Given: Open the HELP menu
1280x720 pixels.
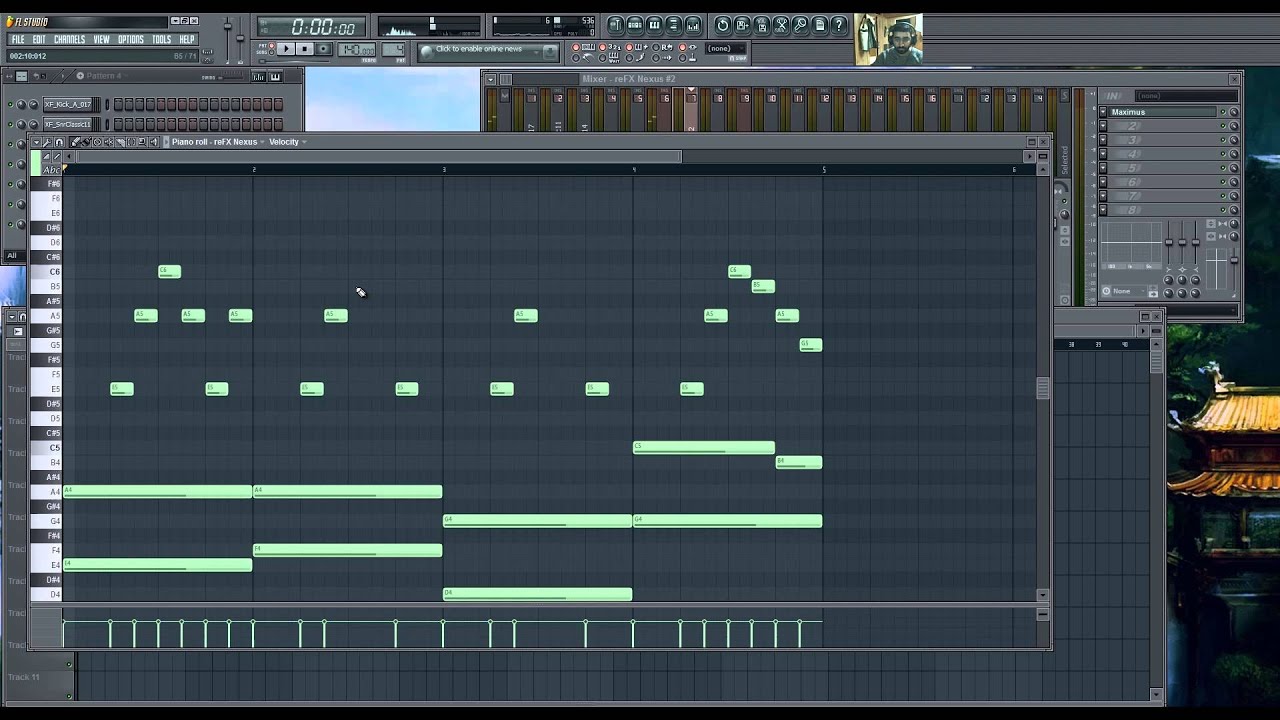Looking at the screenshot, I should (x=187, y=40).
